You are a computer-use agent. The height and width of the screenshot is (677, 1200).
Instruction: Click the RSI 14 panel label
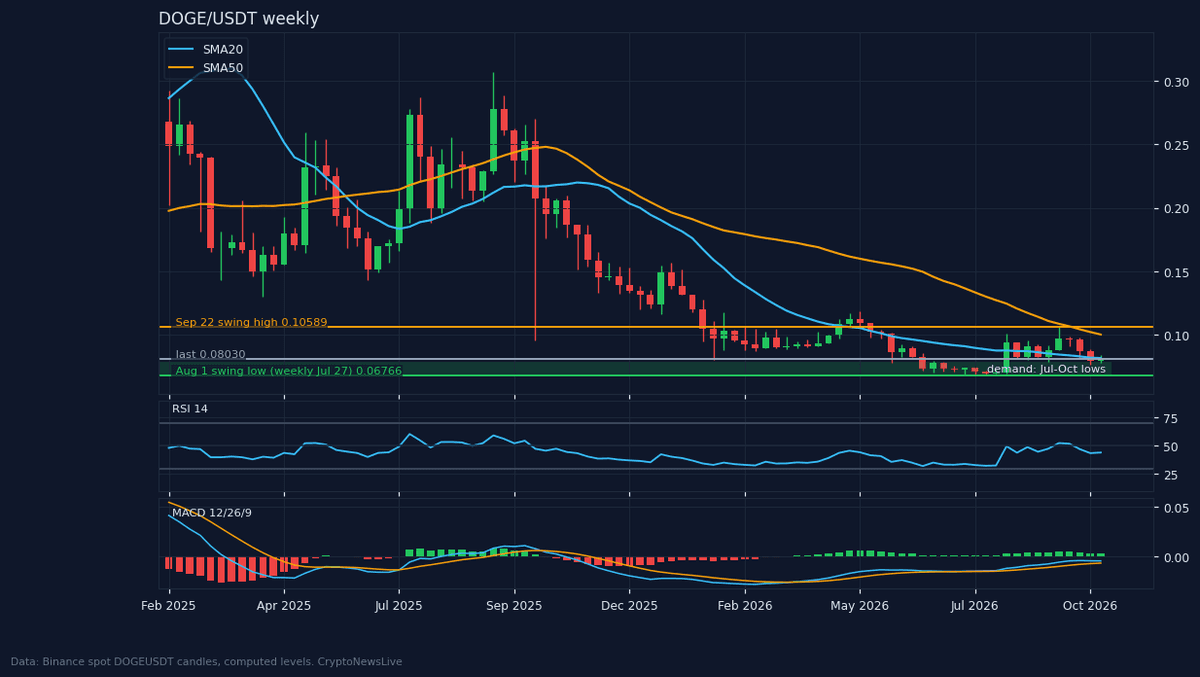click(190, 409)
